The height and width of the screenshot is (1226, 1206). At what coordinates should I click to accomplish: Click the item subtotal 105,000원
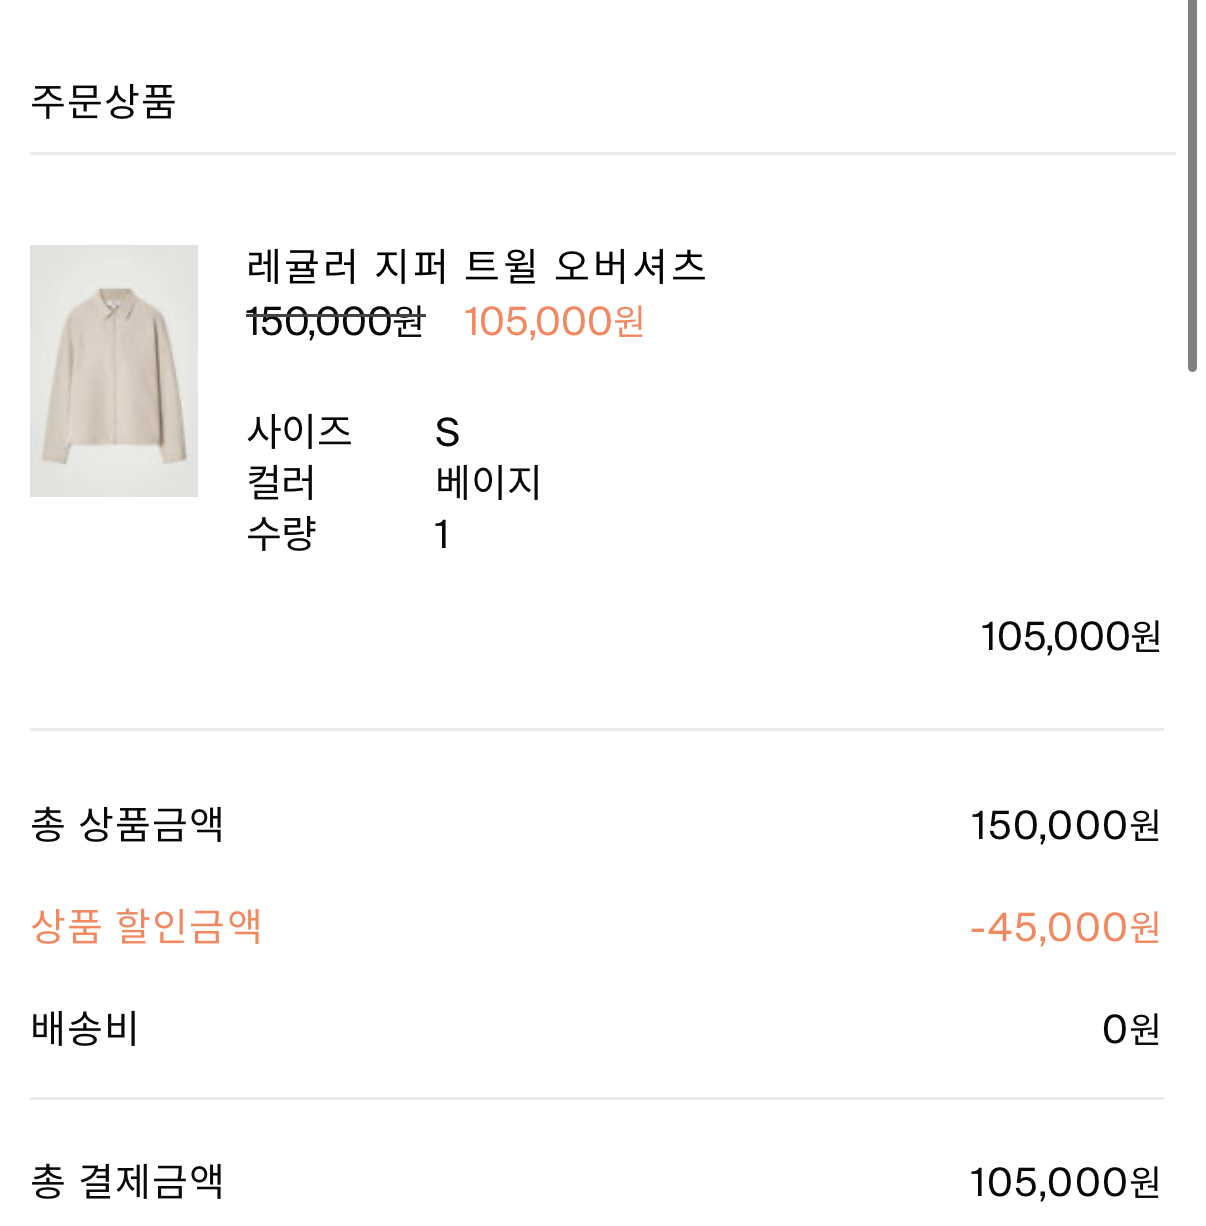tap(1071, 637)
